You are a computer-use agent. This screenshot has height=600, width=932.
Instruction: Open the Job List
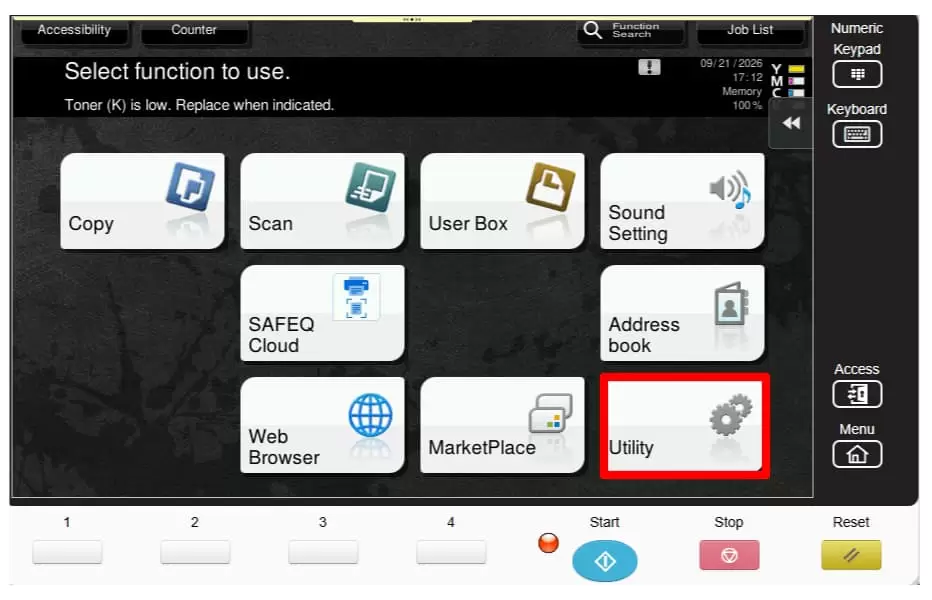click(x=750, y=30)
